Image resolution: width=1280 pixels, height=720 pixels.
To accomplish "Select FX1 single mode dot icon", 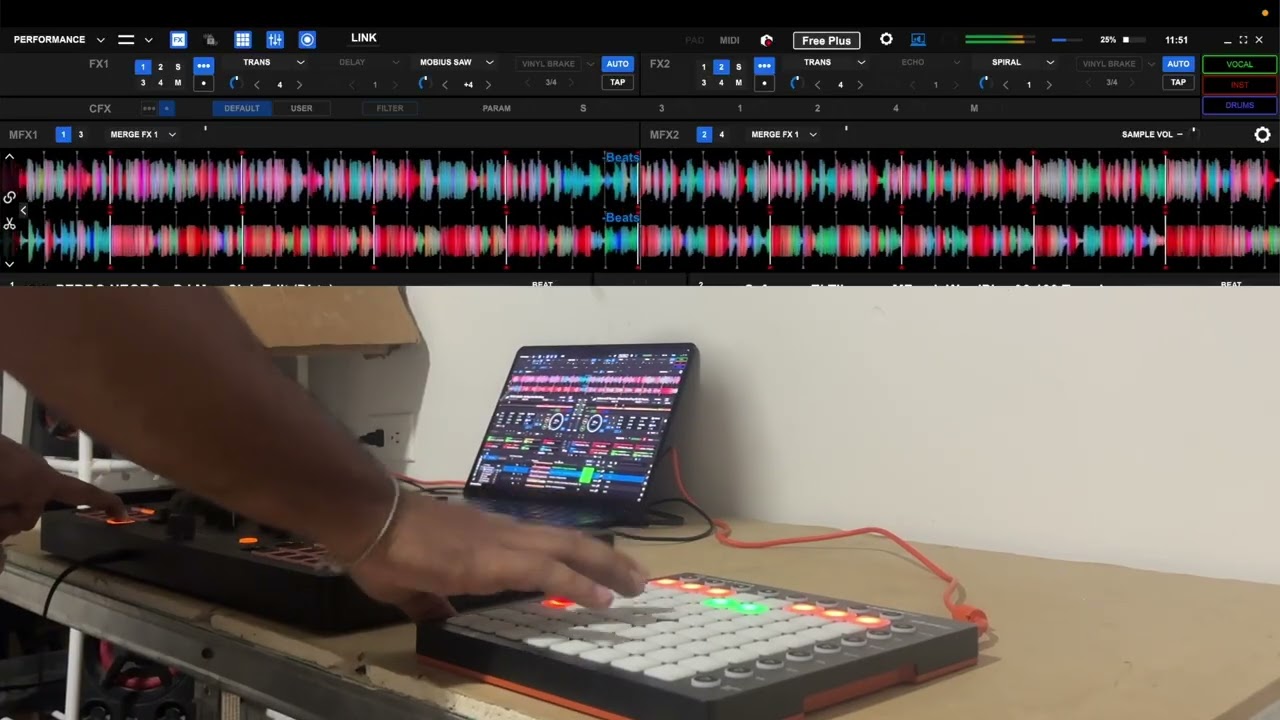I will pyautogui.click(x=203, y=83).
